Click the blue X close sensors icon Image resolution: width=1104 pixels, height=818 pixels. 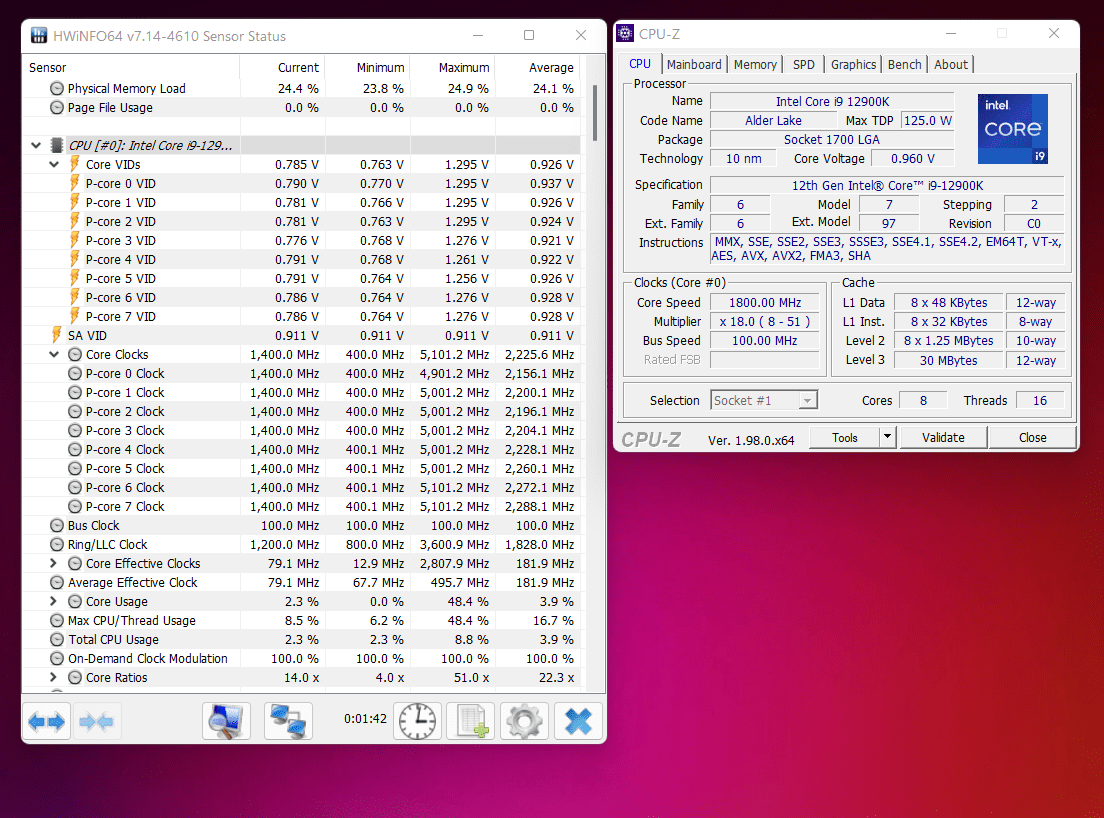tap(578, 721)
